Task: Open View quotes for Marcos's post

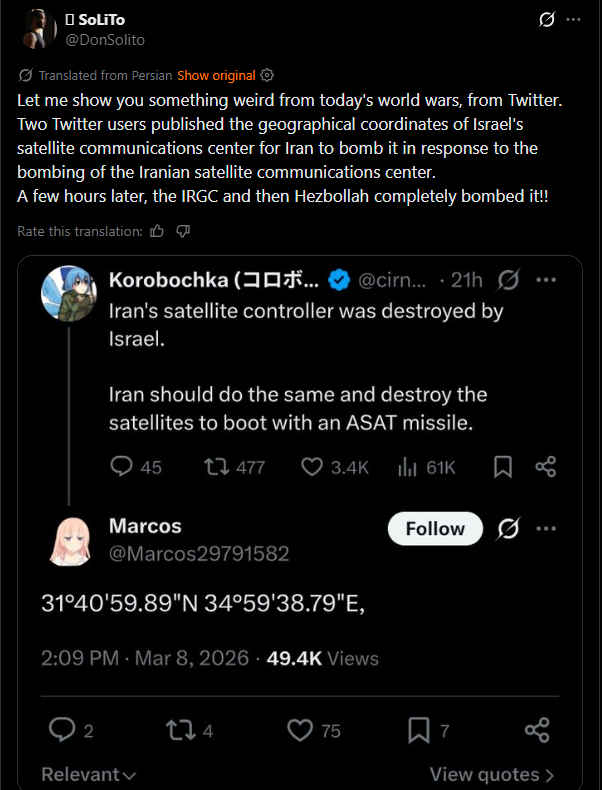Action: 492,774
